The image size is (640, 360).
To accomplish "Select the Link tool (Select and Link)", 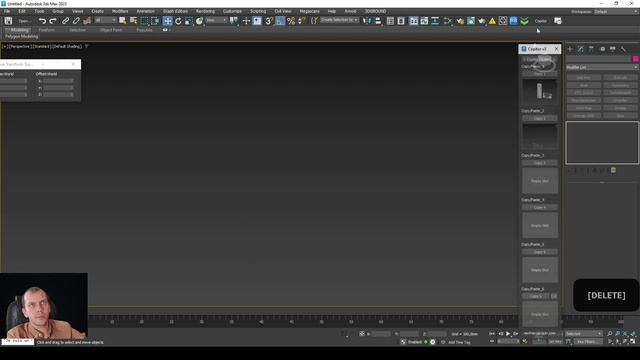I will click(65, 21).
